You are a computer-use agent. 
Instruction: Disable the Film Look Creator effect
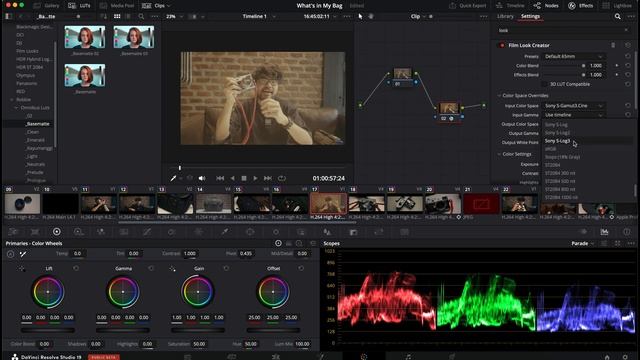502,45
